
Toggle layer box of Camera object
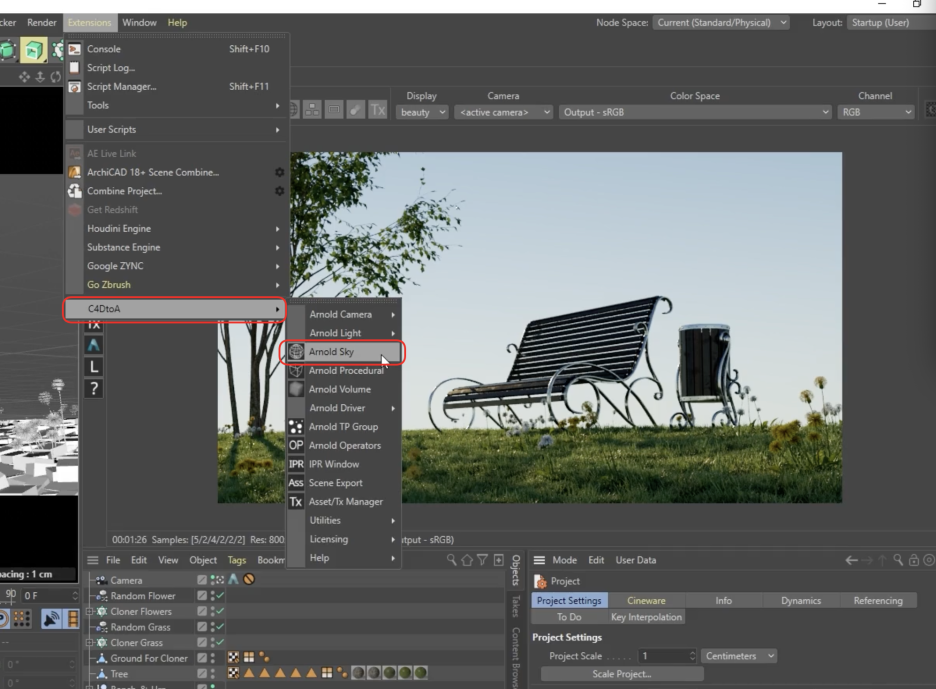click(202, 580)
